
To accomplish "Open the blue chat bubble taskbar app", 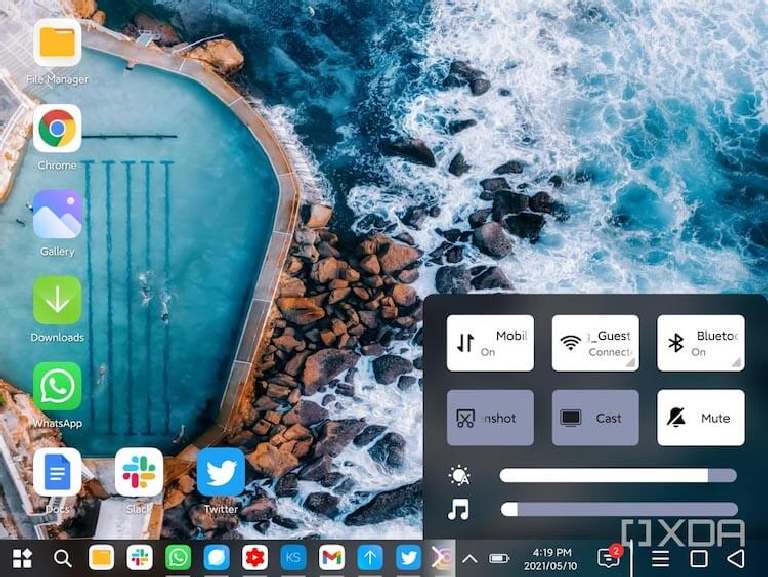I will pyautogui.click(x=216, y=557).
